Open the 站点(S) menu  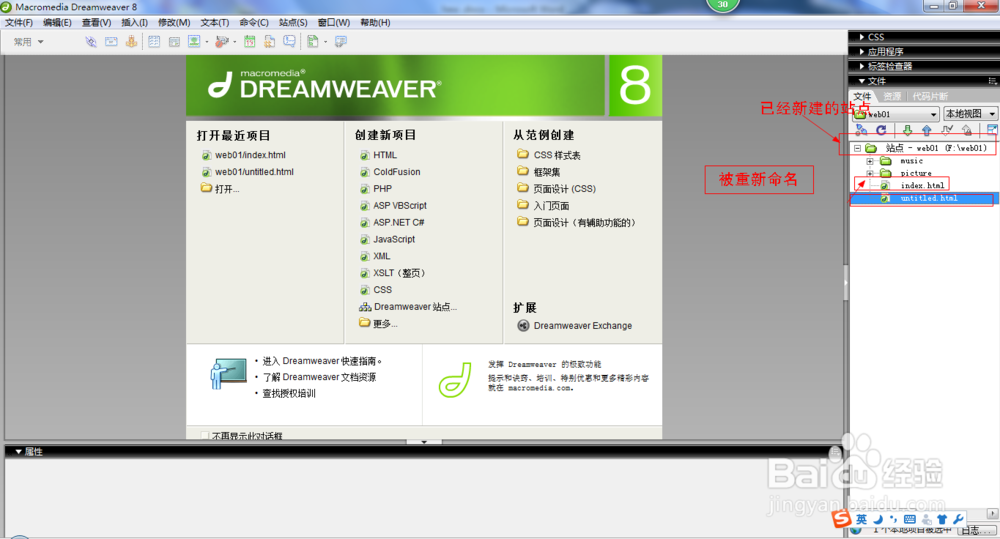(293, 22)
